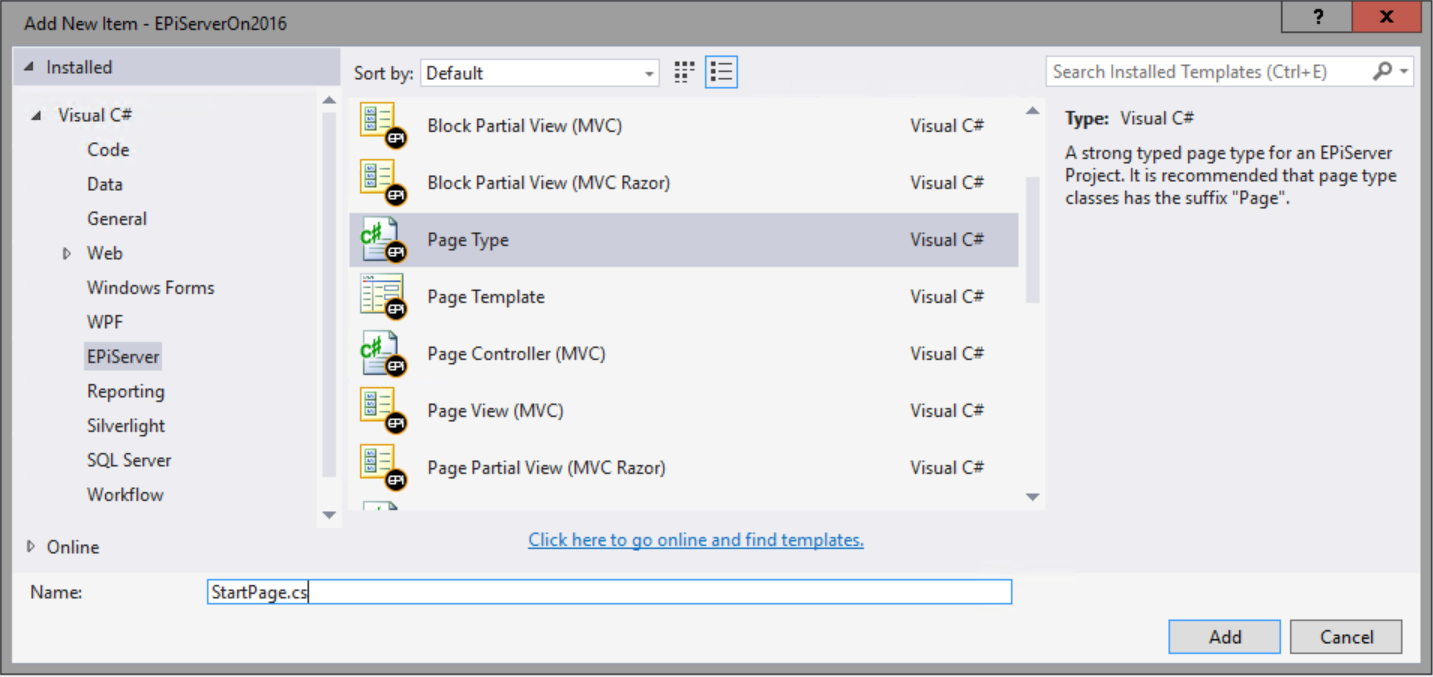Click the Page Type template icon
Image resolution: width=1433 pixels, height=677 pixels.
382,240
